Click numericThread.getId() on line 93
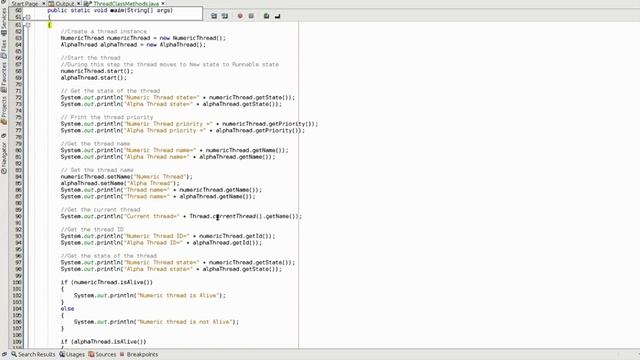640x360 pixels. click(235, 236)
